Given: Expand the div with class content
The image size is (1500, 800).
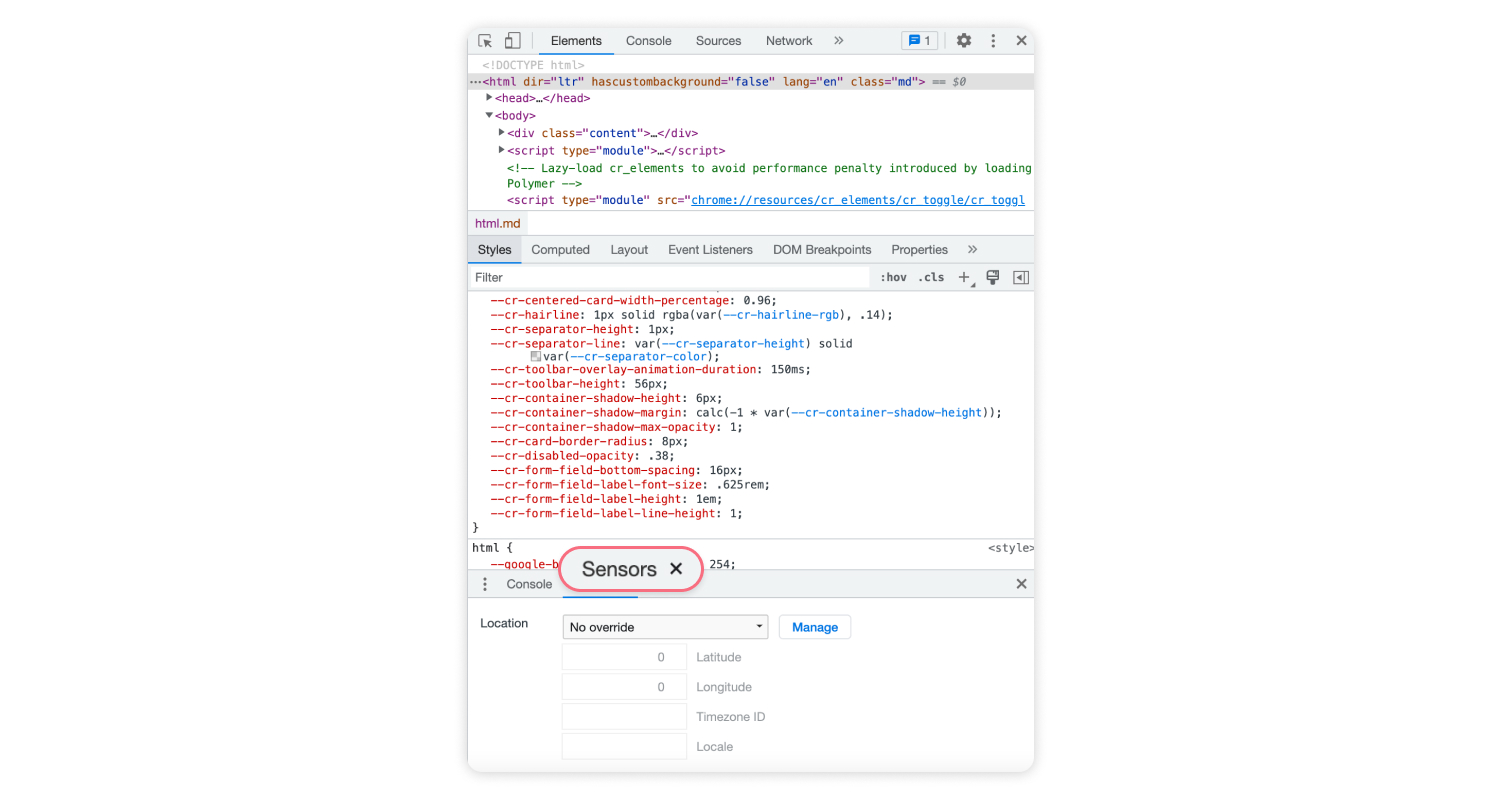Looking at the screenshot, I should (501, 132).
